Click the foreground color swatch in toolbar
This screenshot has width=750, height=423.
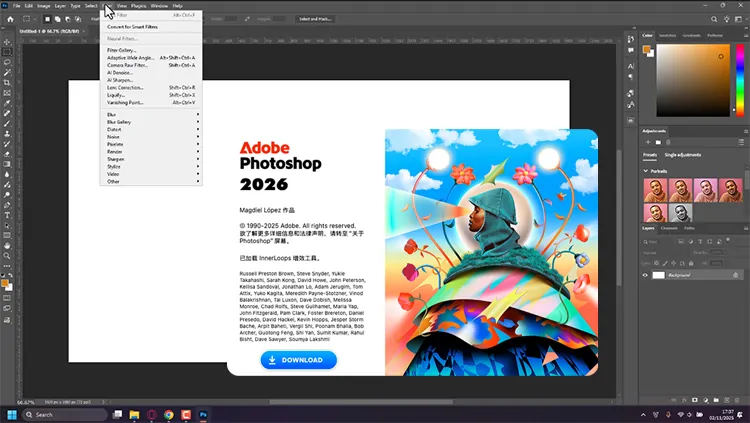[x=5, y=283]
